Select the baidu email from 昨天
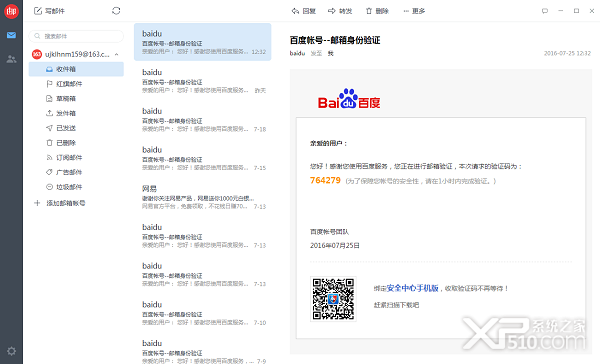The image size is (600, 364). [202, 81]
